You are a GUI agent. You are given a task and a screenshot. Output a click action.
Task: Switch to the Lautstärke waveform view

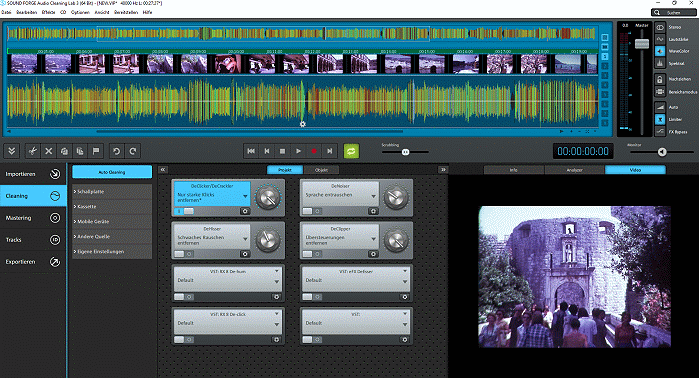pyautogui.click(x=660, y=39)
